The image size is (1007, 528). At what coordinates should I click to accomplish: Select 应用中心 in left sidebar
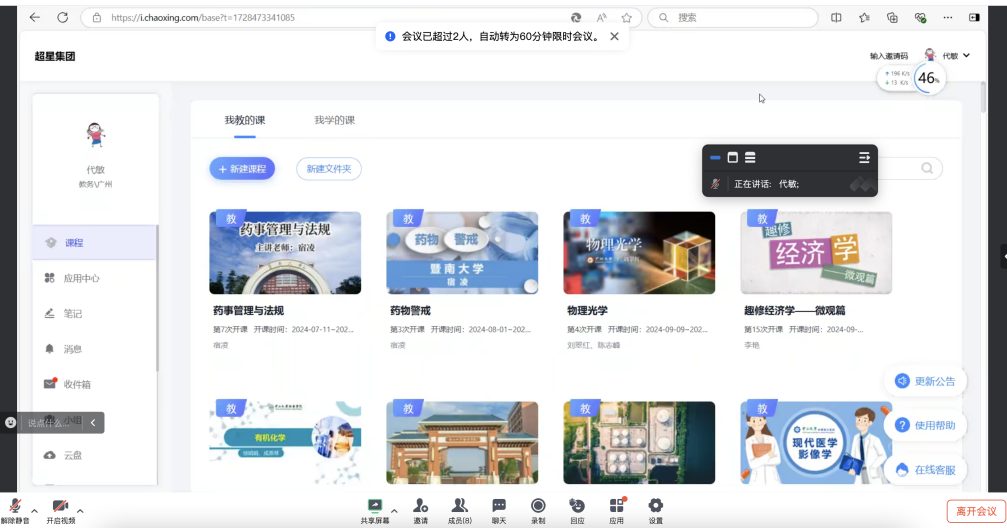[x=82, y=278]
